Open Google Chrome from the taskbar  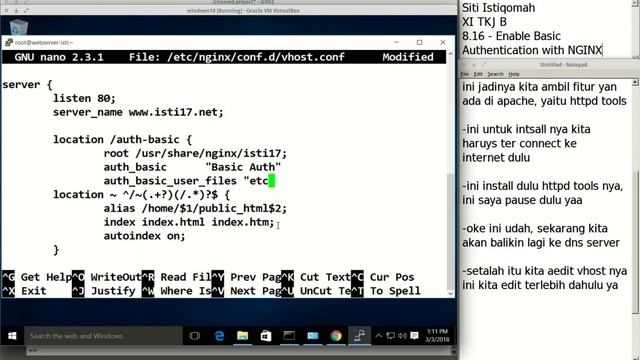coord(336,336)
